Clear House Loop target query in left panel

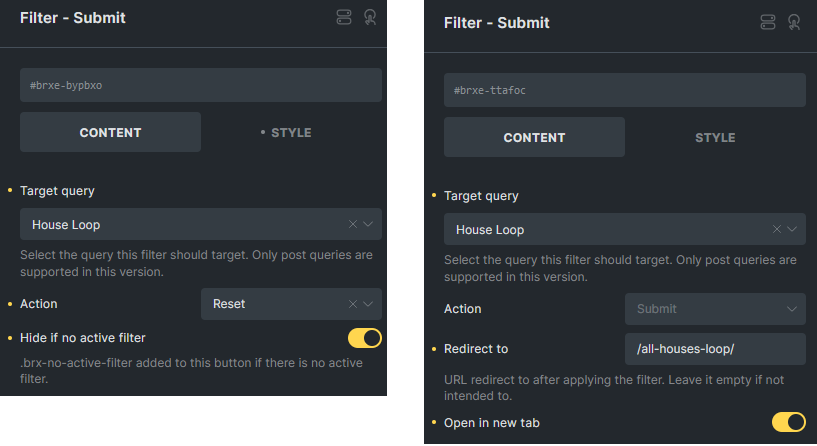353,224
